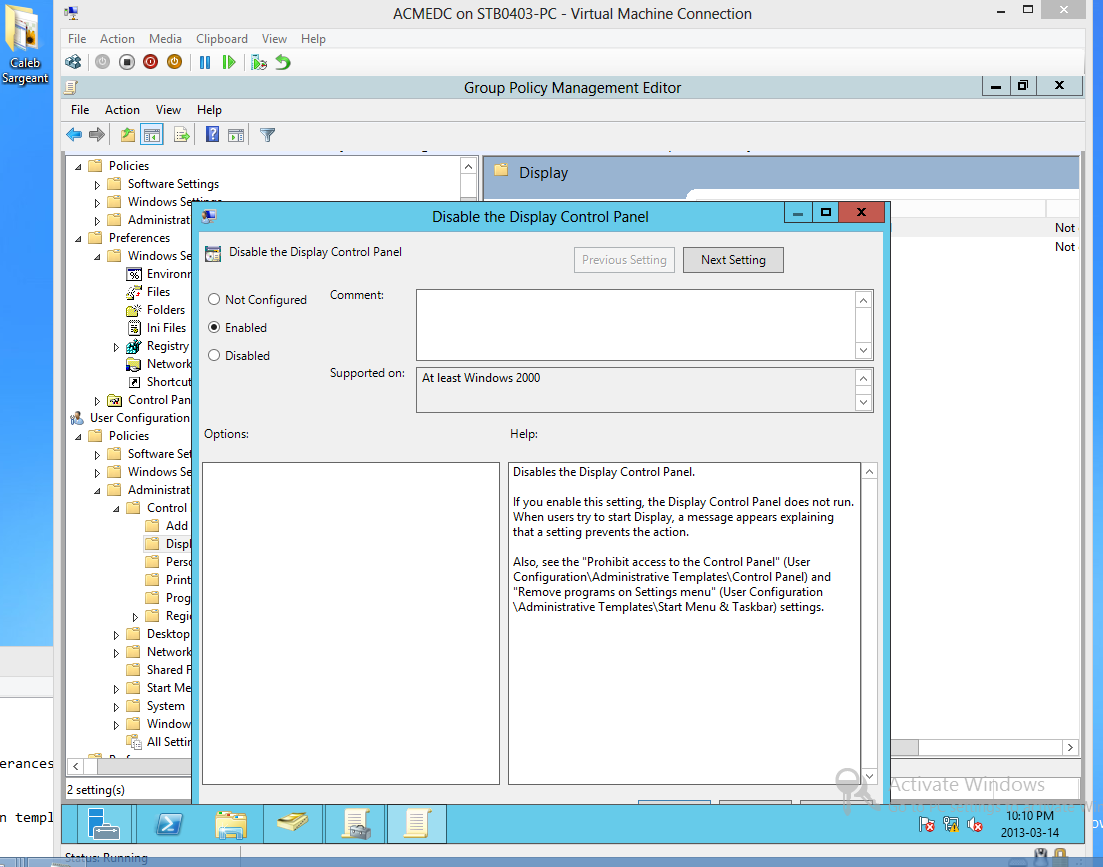Select User Configuration in the tree
1103x867 pixels.
[x=139, y=418]
